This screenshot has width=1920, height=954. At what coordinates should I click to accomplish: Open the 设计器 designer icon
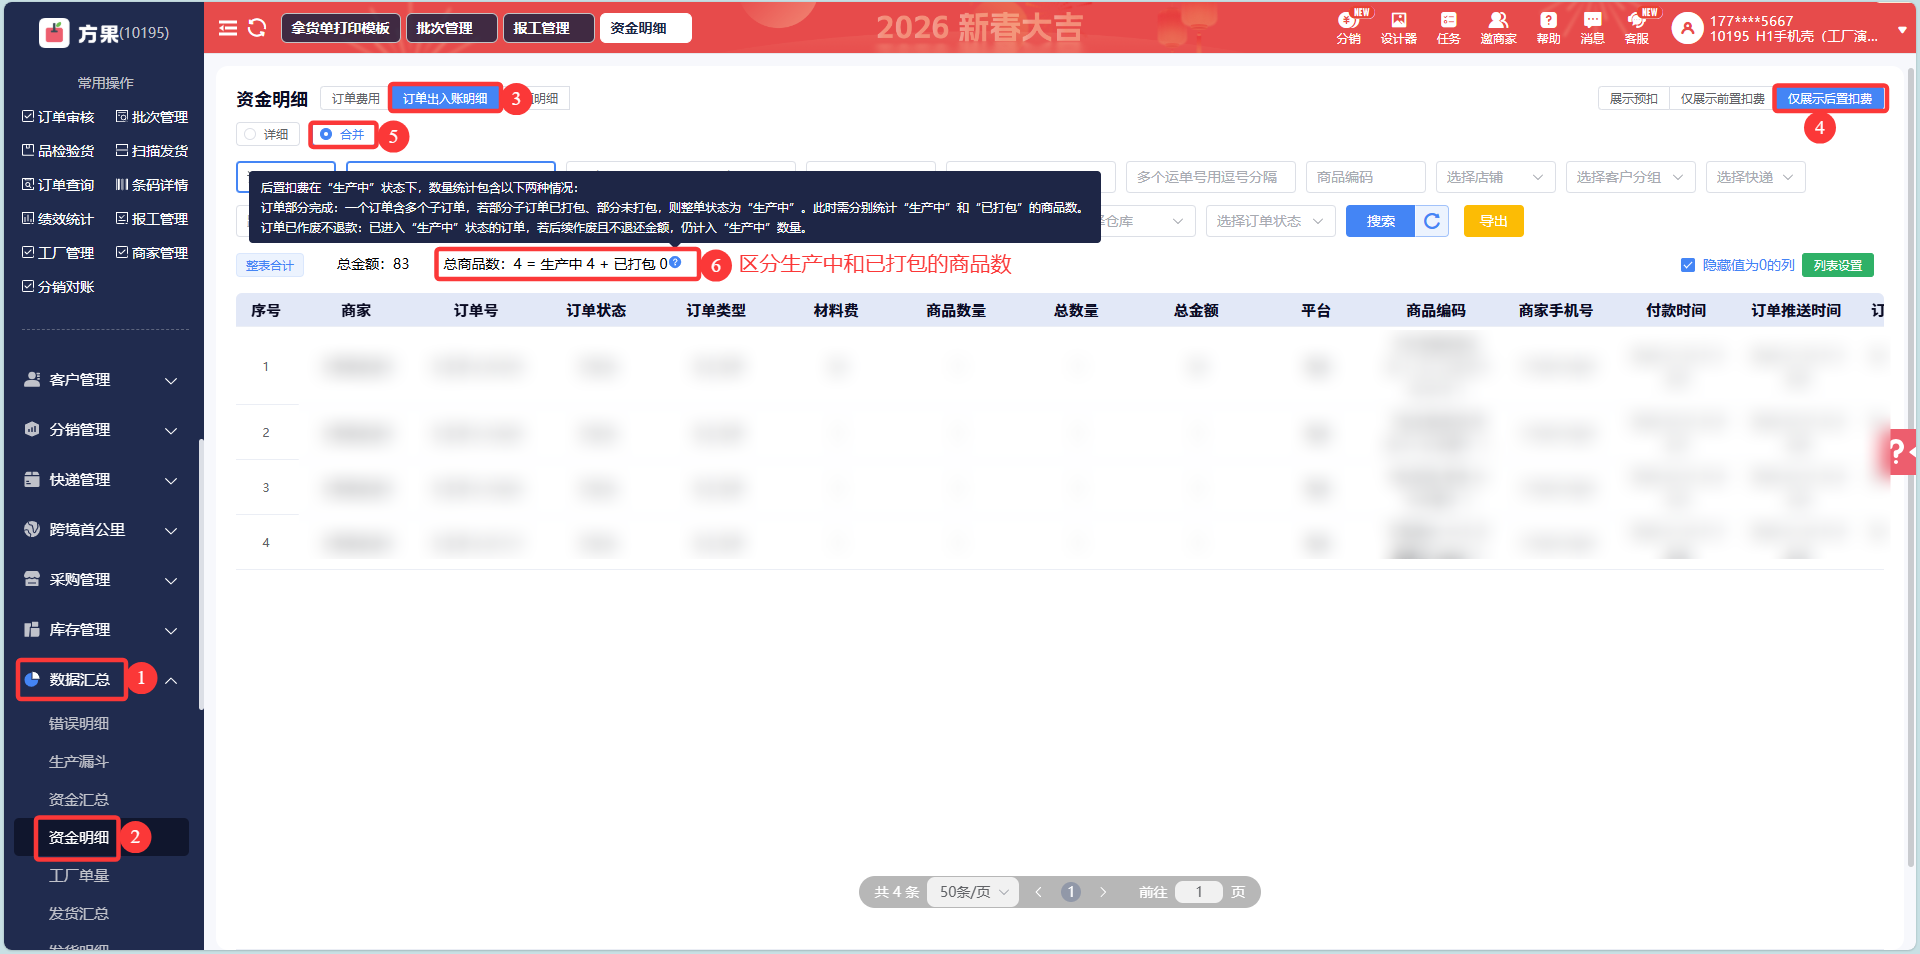(1398, 27)
